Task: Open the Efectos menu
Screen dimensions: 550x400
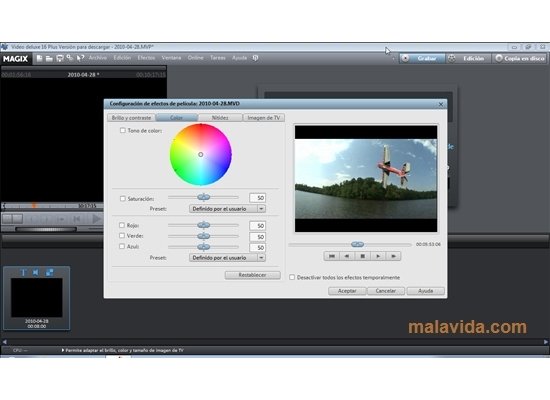Action: [146, 58]
